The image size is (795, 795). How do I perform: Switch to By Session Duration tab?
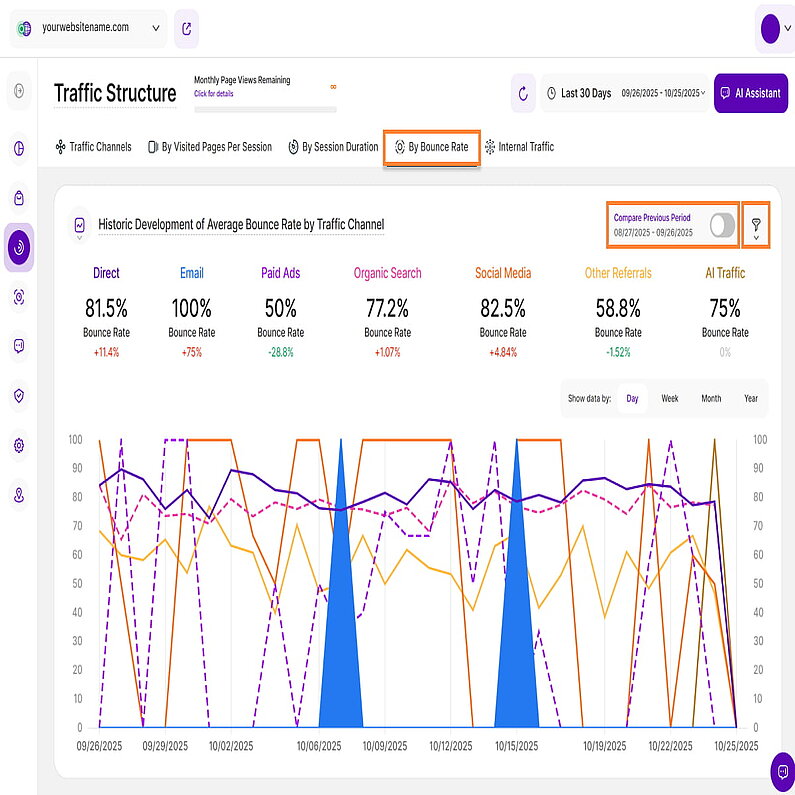pyautogui.click(x=333, y=147)
